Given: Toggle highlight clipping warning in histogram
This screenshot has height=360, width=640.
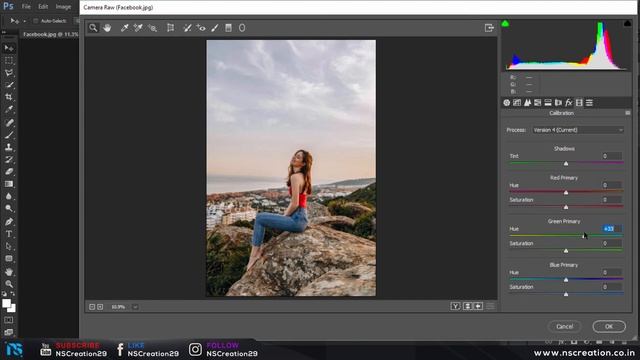Looking at the screenshot, I should coord(627,24).
